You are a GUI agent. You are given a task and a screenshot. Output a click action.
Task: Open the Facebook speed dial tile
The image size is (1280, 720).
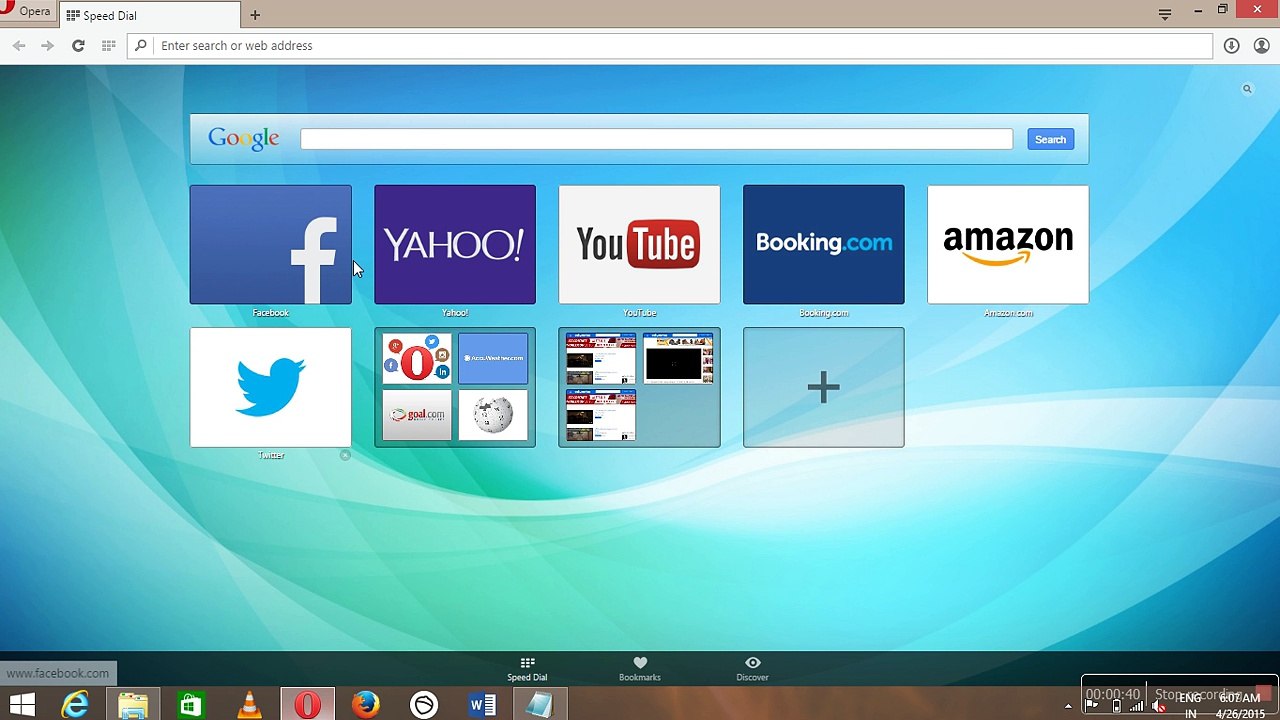270,244
